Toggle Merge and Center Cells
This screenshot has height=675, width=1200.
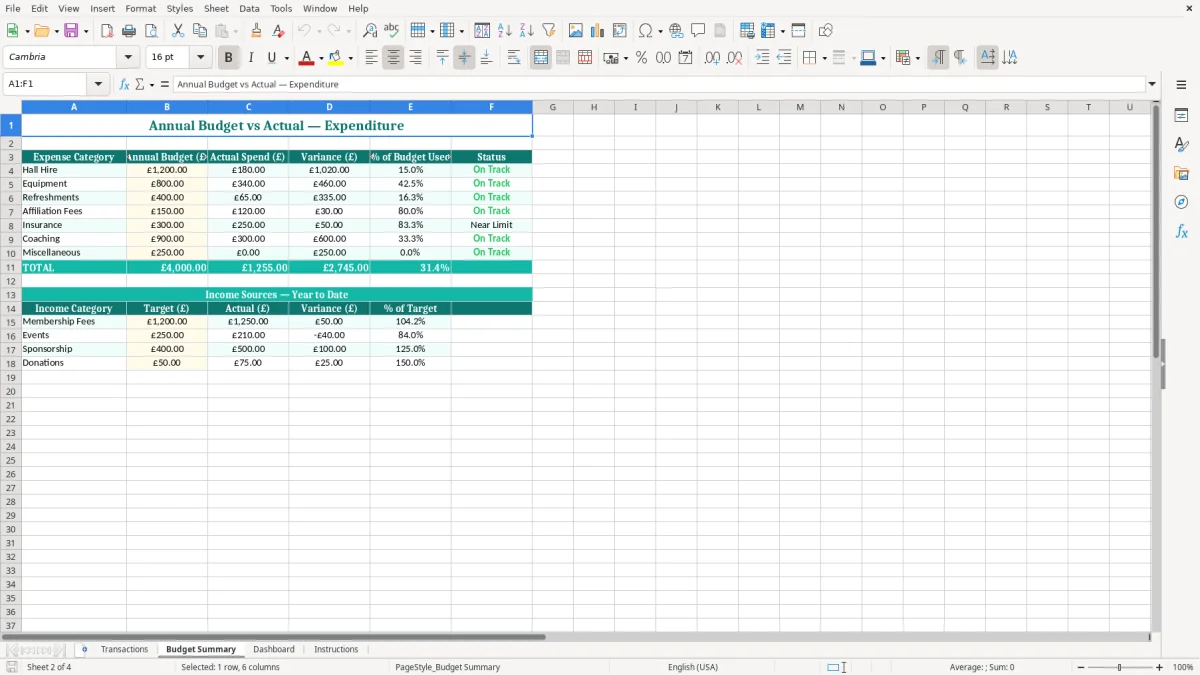click(541, 58)
